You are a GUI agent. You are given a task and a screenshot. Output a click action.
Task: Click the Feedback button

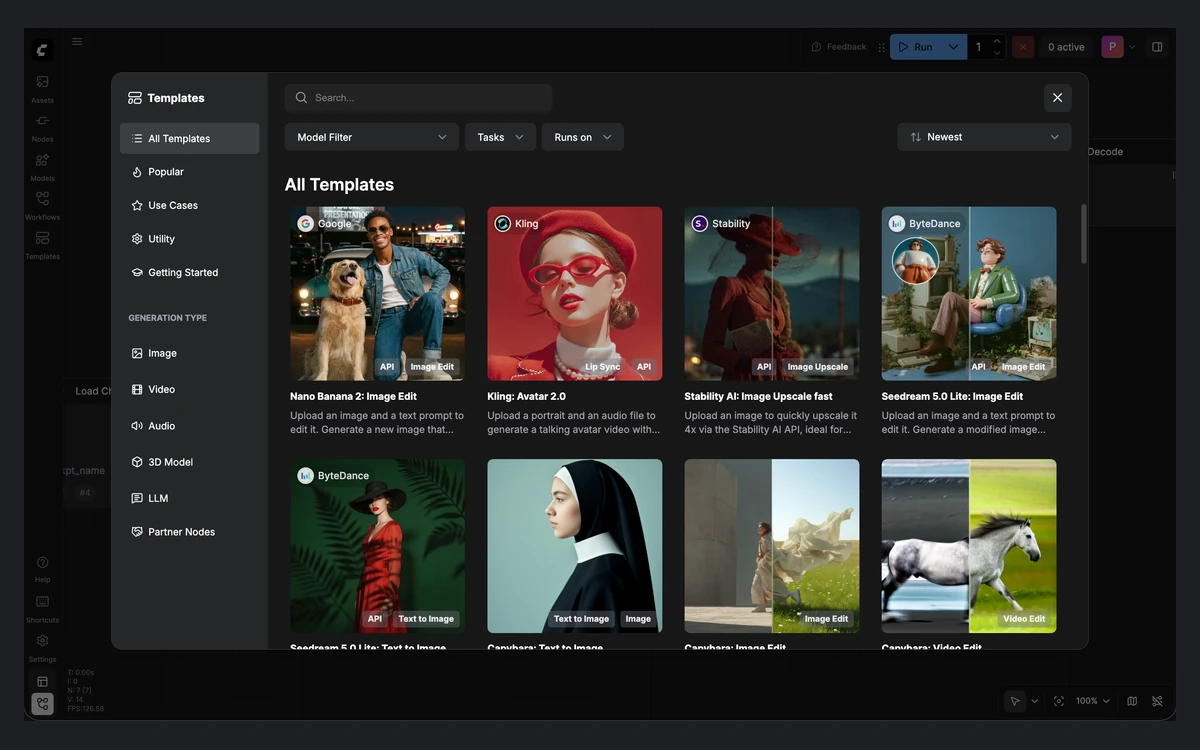point(839,47)
